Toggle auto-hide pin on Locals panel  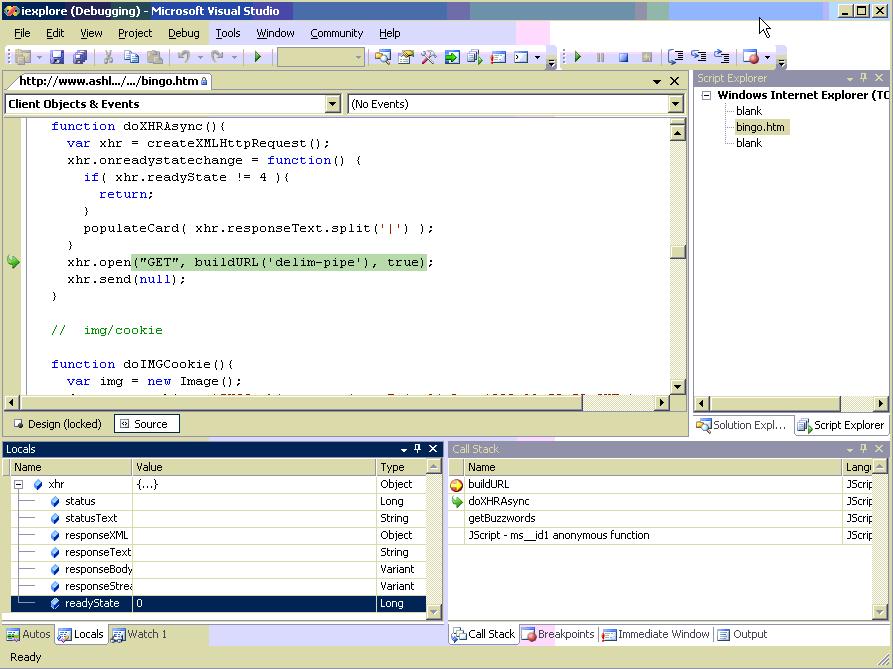[x=417, y=449]
